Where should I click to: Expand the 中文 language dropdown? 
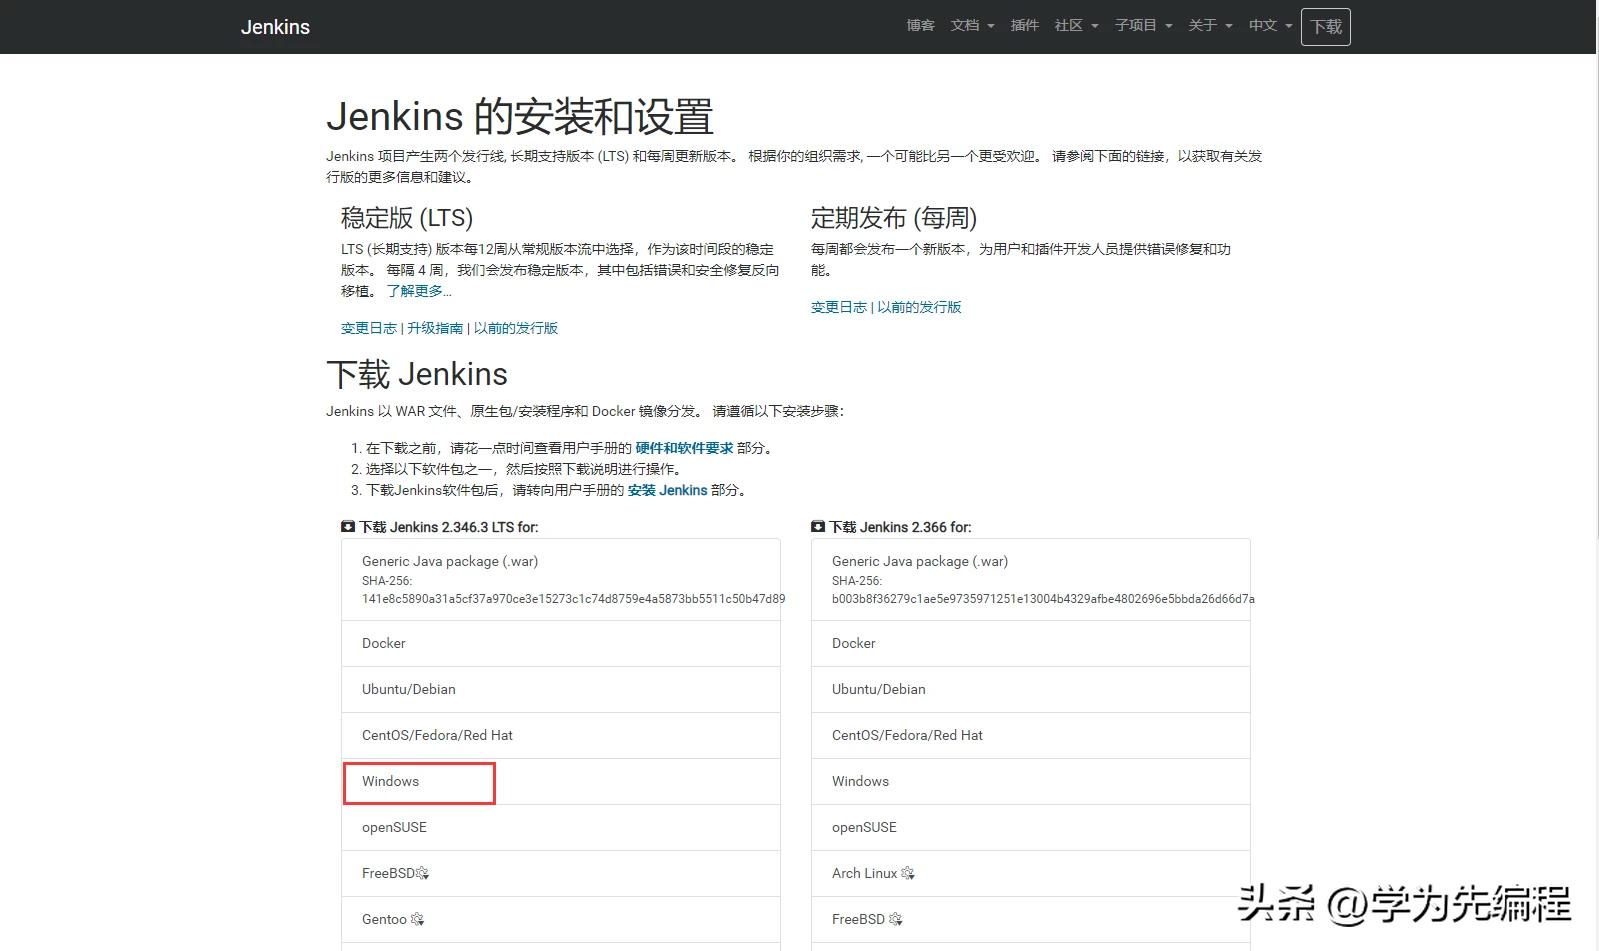(1270, 26)
